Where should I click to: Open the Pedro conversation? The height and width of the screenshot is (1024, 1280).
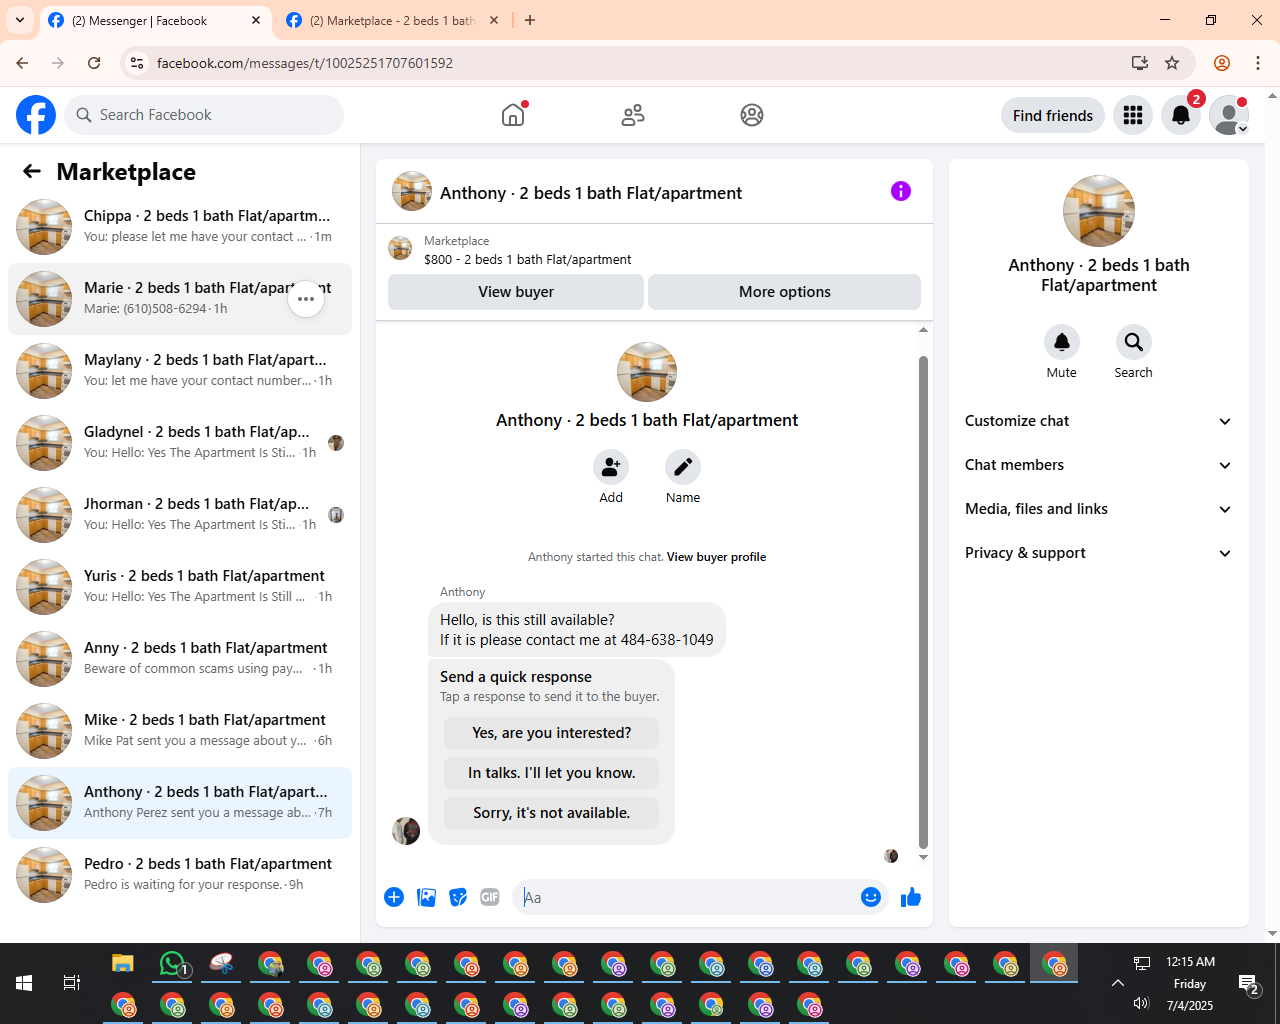coord(180,875)
